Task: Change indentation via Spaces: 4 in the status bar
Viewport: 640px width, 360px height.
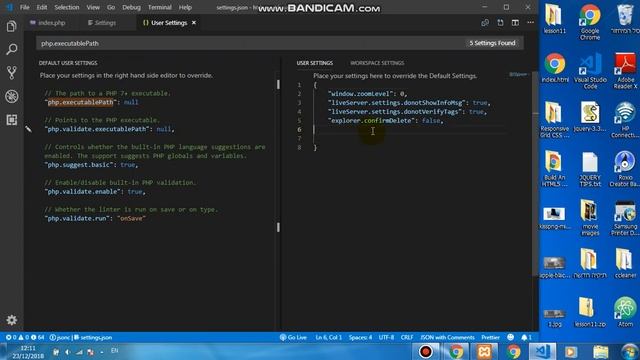Action: (x=360, y=338)
